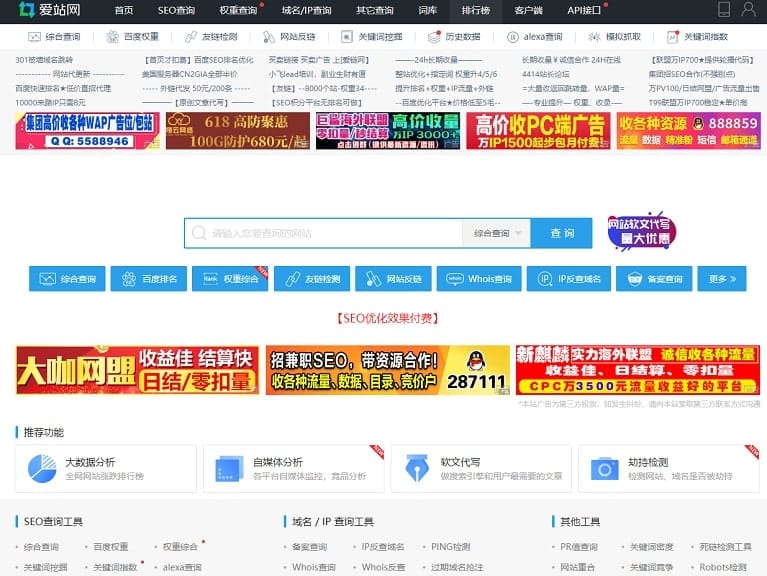This screenshot has height=576, width=767.
Task: Click the 大咖网盟 banner advertisement
Action: [136, 370]
